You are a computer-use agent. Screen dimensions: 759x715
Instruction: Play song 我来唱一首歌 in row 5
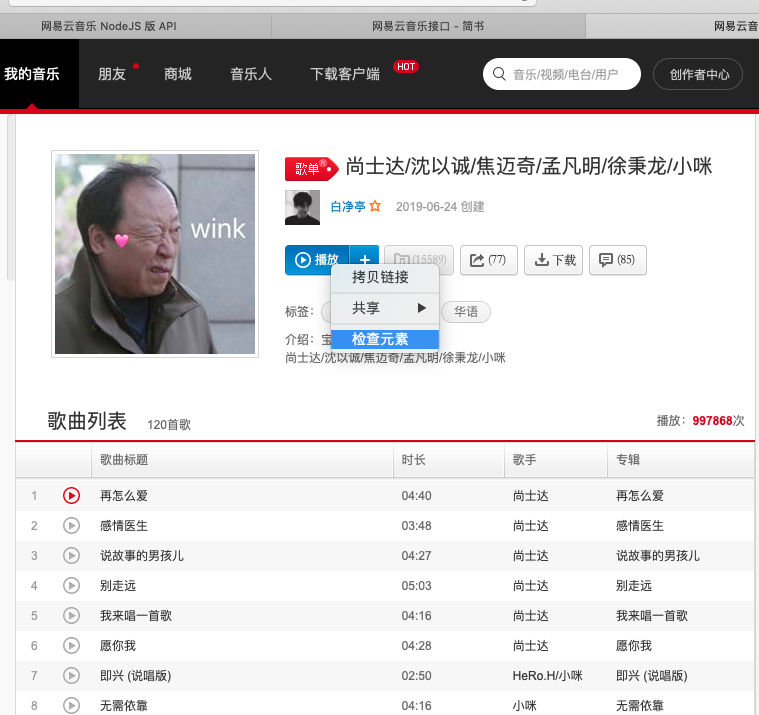[71, 616]
